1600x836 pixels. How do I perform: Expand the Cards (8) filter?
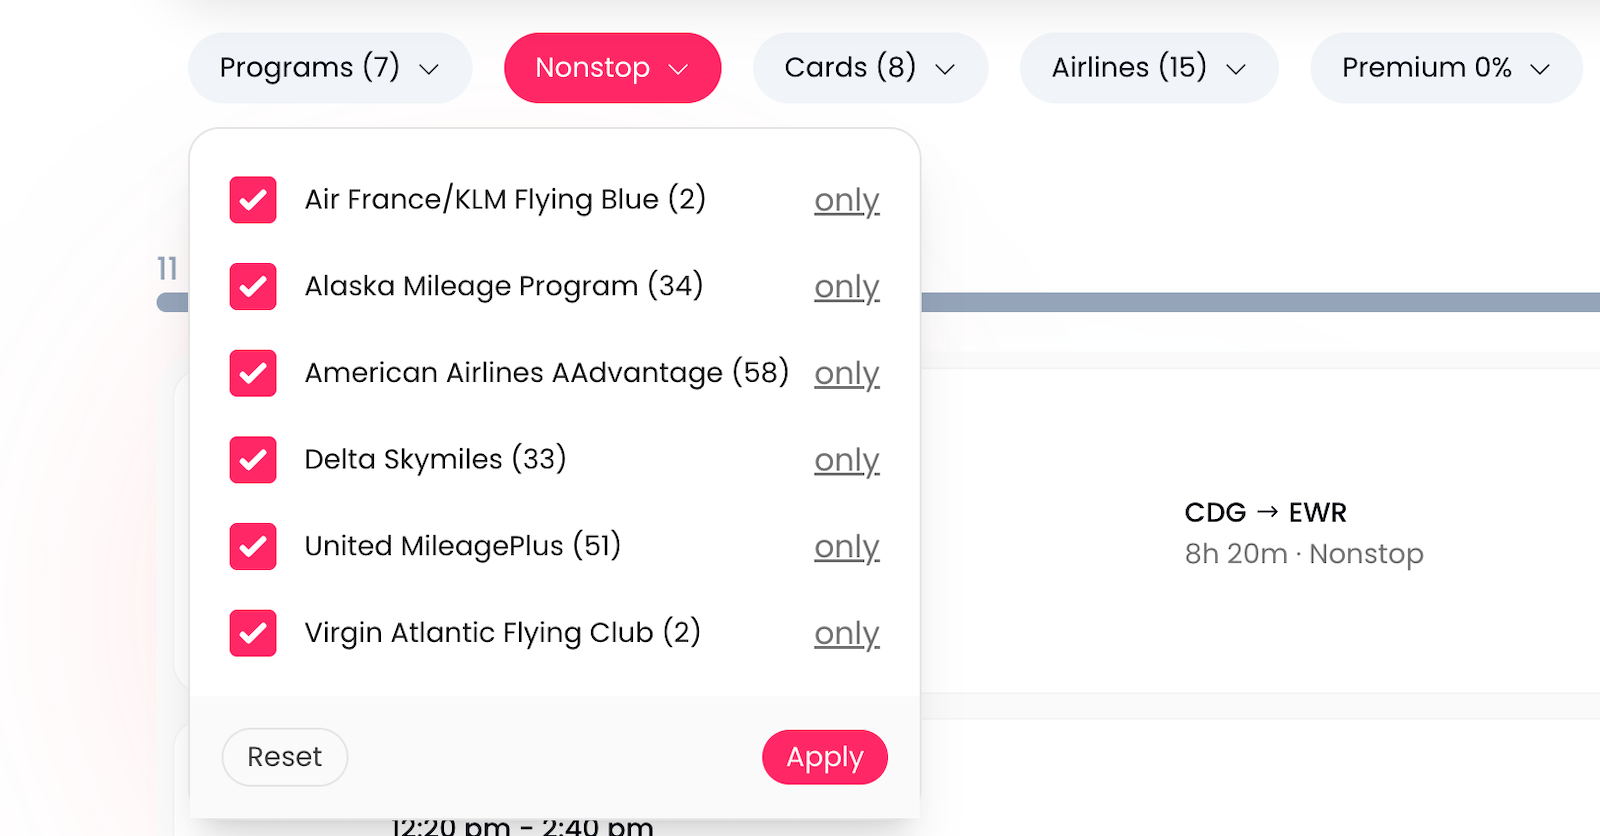(870, 68)
